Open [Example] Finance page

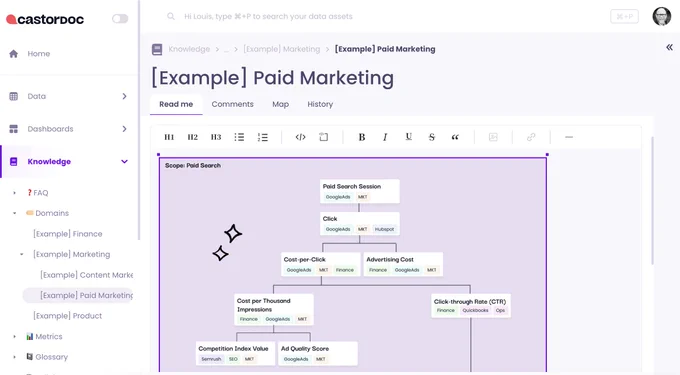tap(68, 234)
